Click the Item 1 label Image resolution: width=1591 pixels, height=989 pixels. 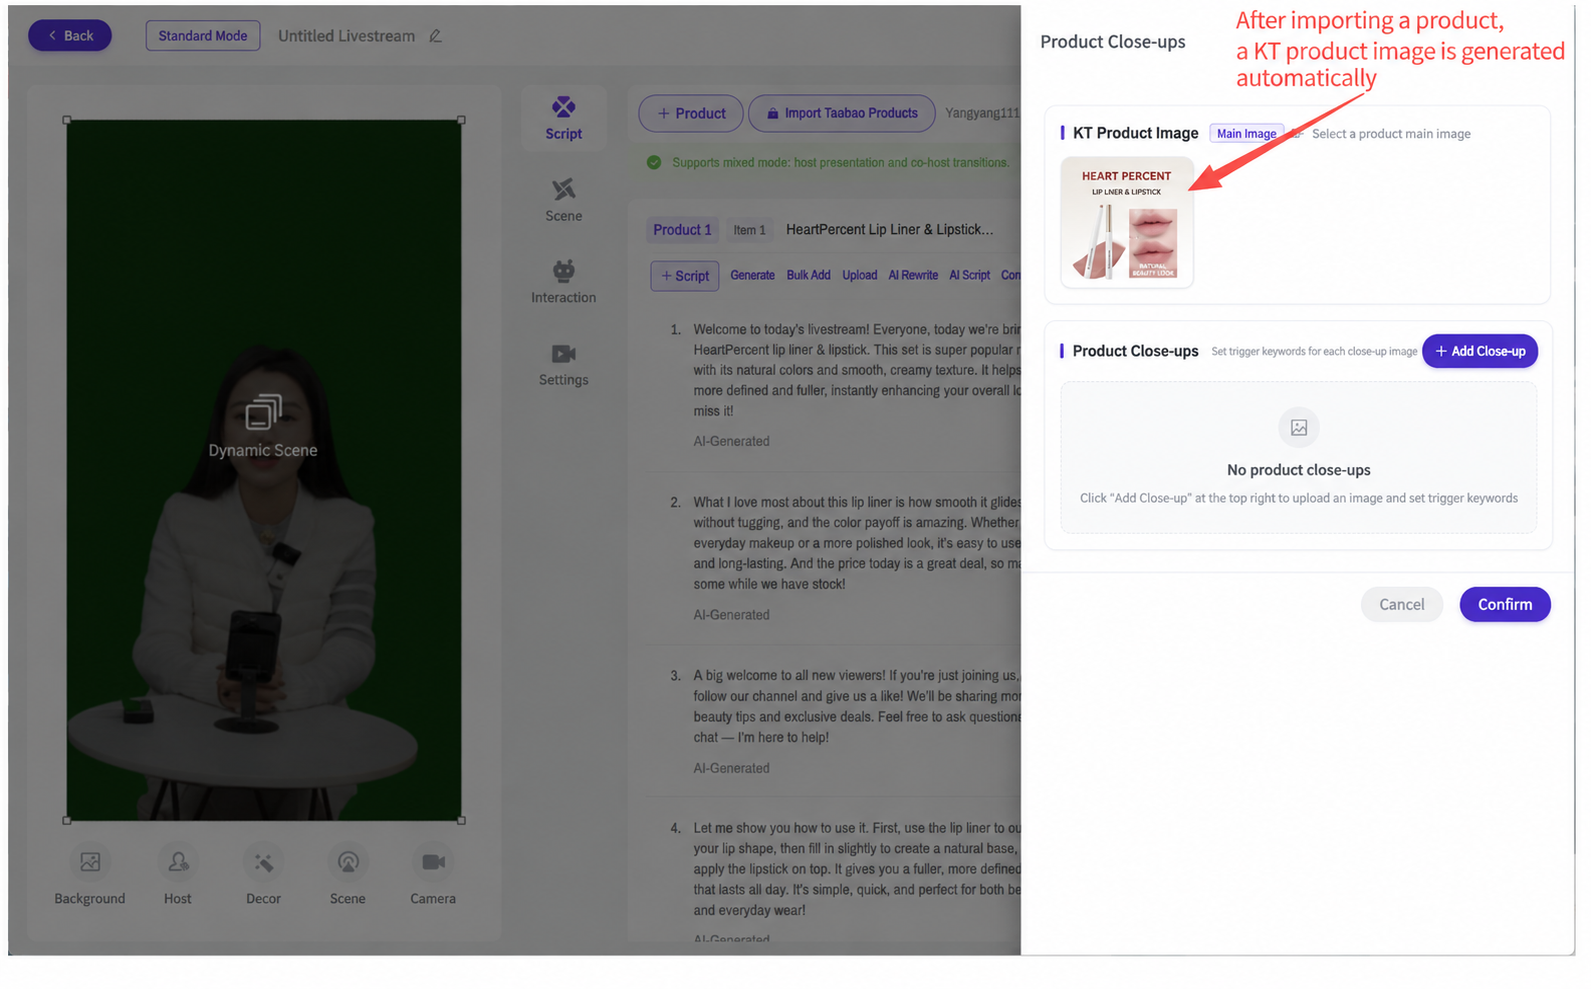[749, 230]
